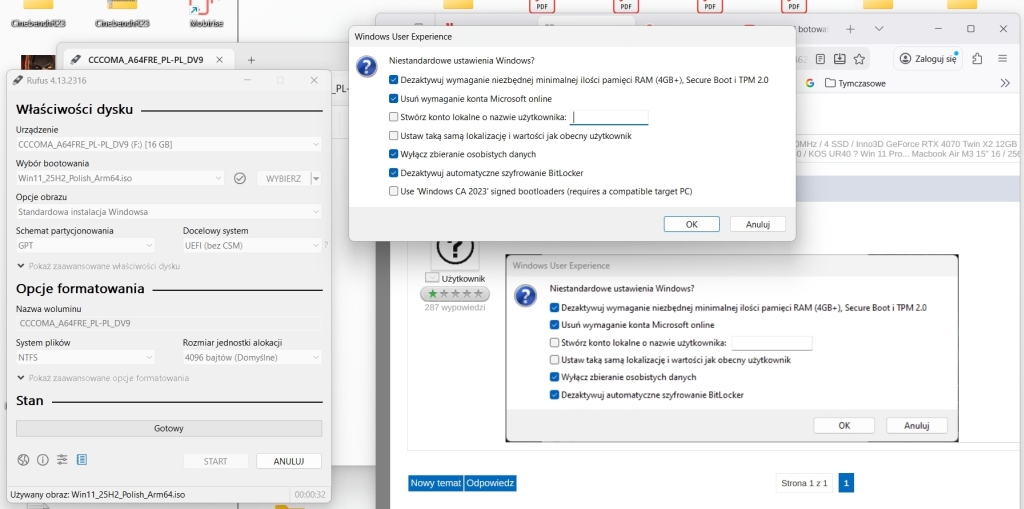Enable 'Stwórz konto lokalne' checkbox in top dialog

coord(394,117)
